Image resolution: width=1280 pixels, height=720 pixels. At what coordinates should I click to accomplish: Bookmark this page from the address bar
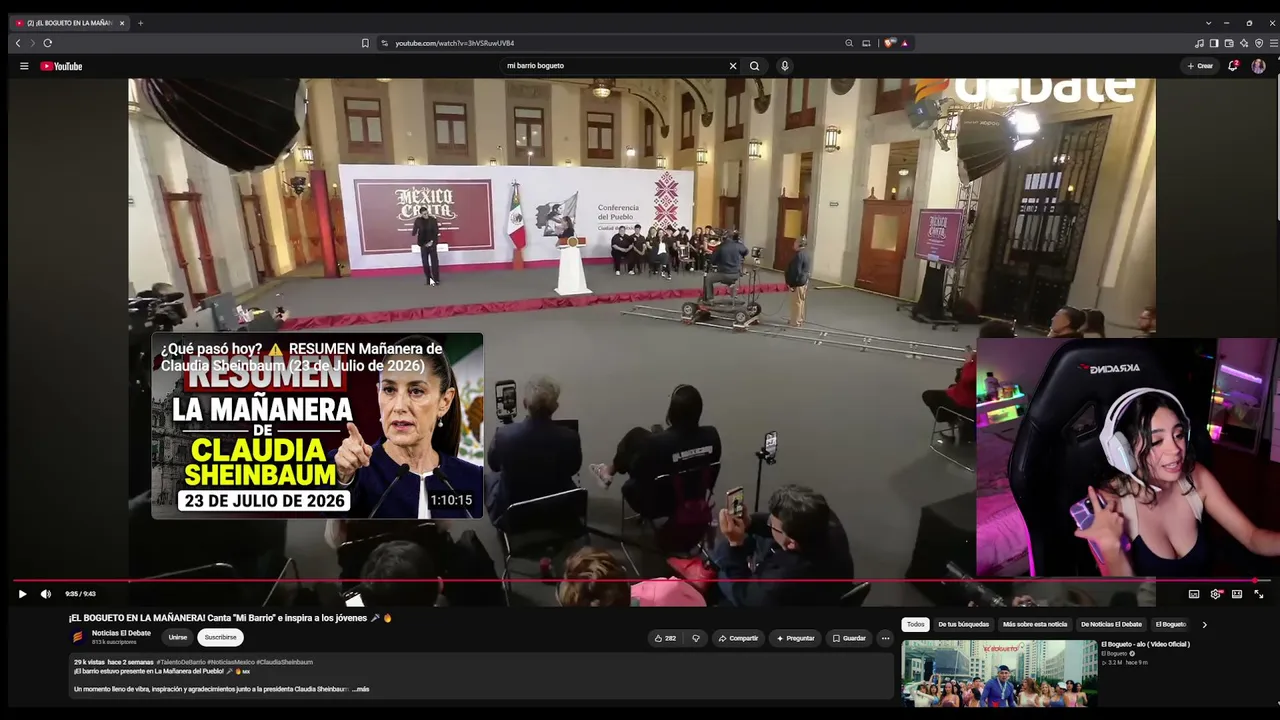[365, 43]
